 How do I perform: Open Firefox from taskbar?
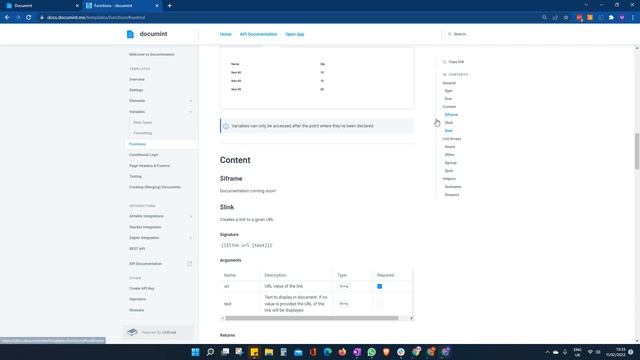point(342,352)
